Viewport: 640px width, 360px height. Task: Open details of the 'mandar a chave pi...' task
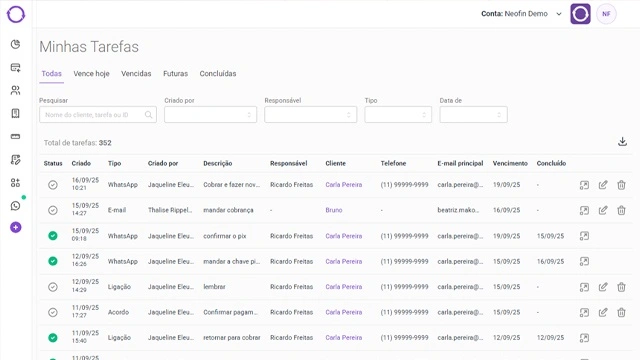(584, 261)
